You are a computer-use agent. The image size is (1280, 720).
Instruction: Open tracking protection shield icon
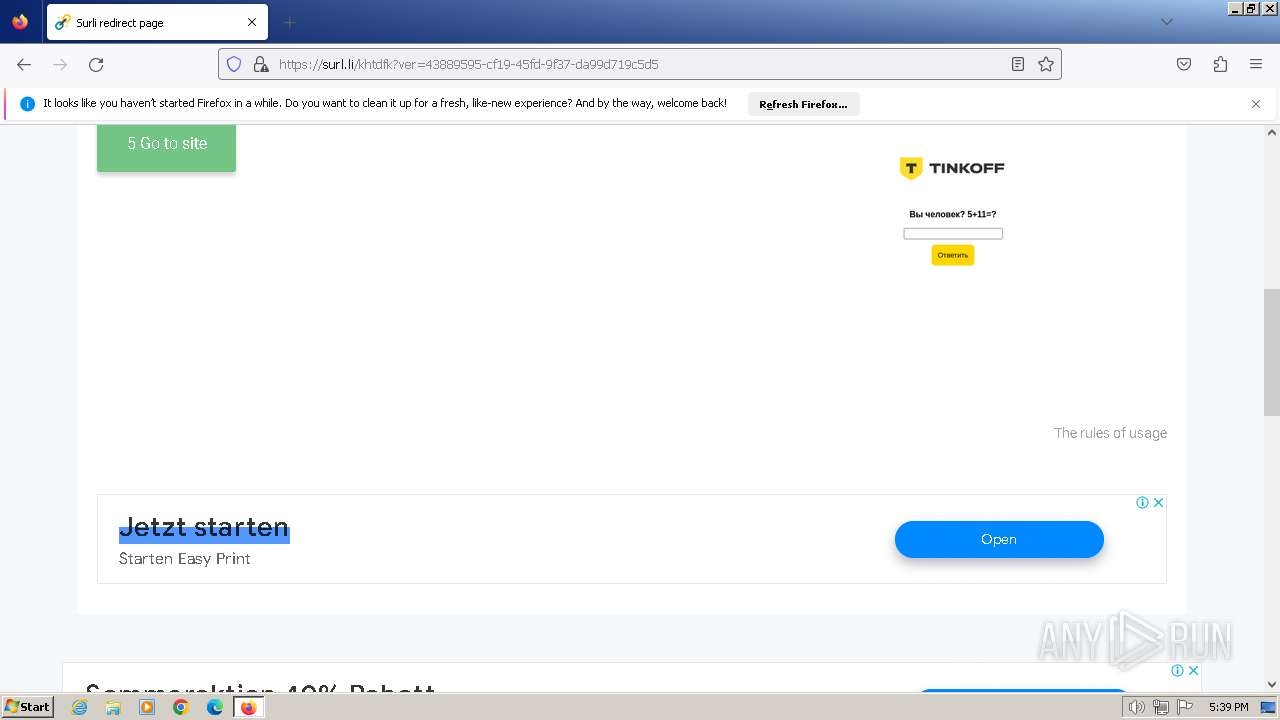pyautogui.click(x=234, y=64)
